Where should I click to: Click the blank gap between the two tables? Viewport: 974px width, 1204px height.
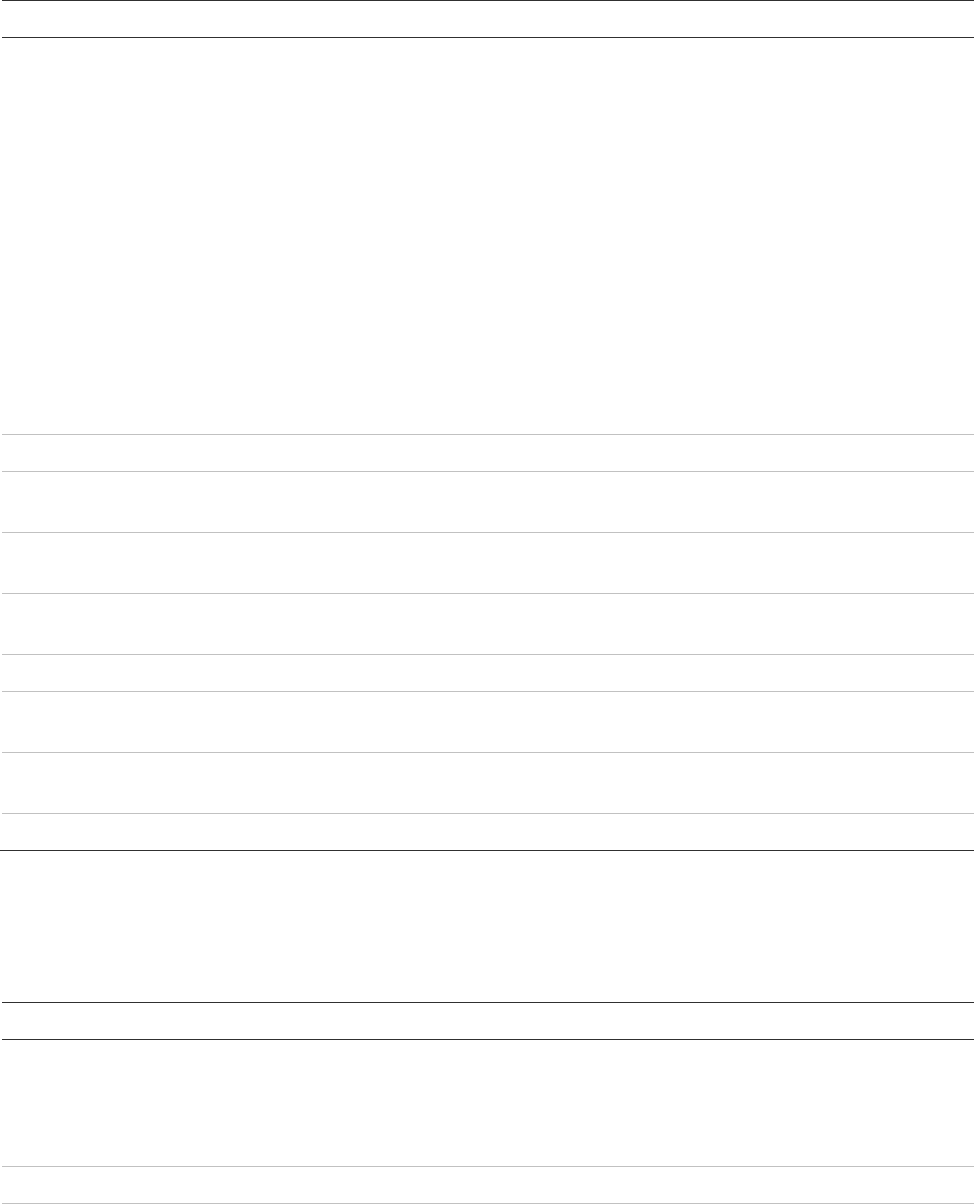(x=487, y=927)
